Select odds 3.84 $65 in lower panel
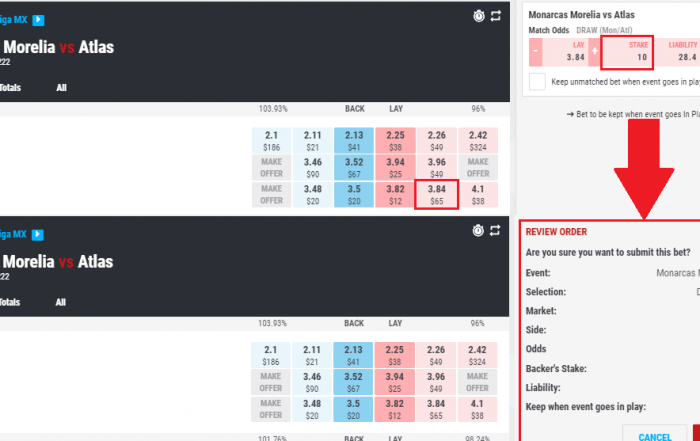700x441 pixels. 436,409
